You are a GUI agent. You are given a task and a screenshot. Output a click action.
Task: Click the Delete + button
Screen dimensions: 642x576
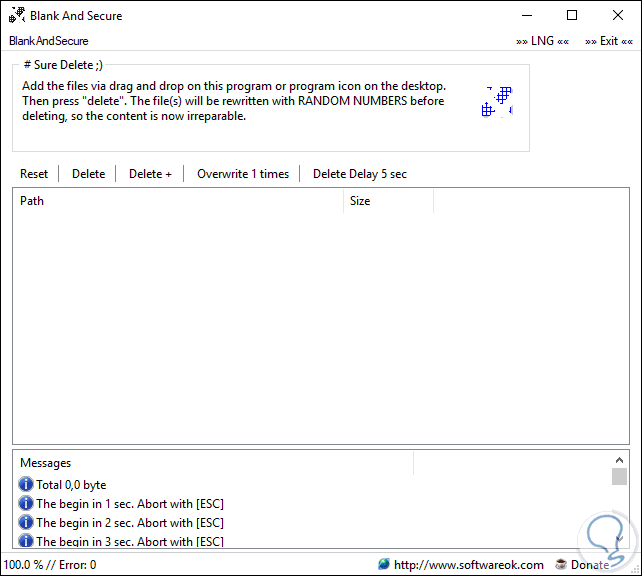150,174
